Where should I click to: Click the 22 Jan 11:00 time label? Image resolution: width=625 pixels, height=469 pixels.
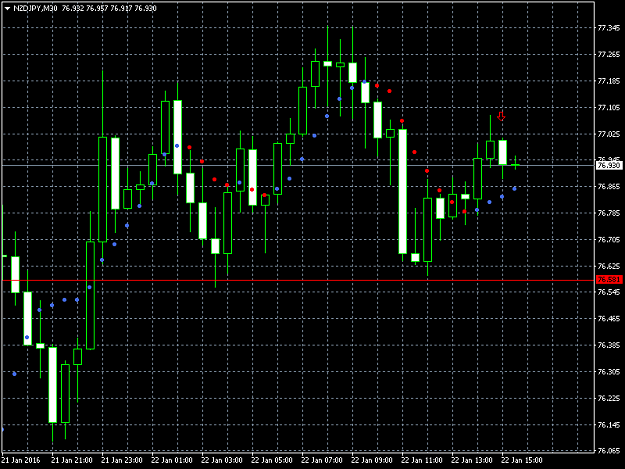[422, 460]
